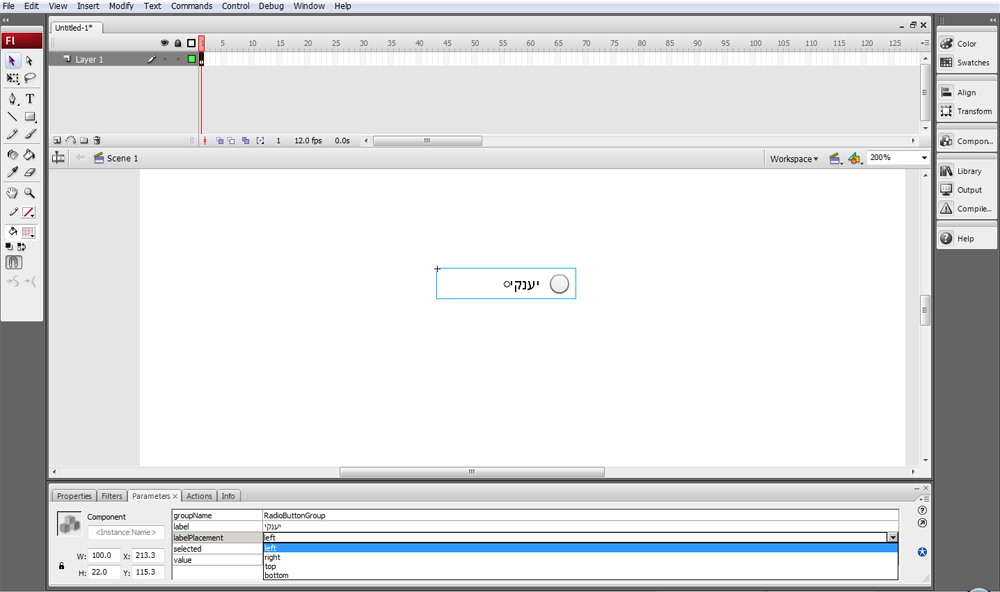This screenshot has width=1000, height=592.
Task: Open the Transform panel
Action: [x=966, y=111]
